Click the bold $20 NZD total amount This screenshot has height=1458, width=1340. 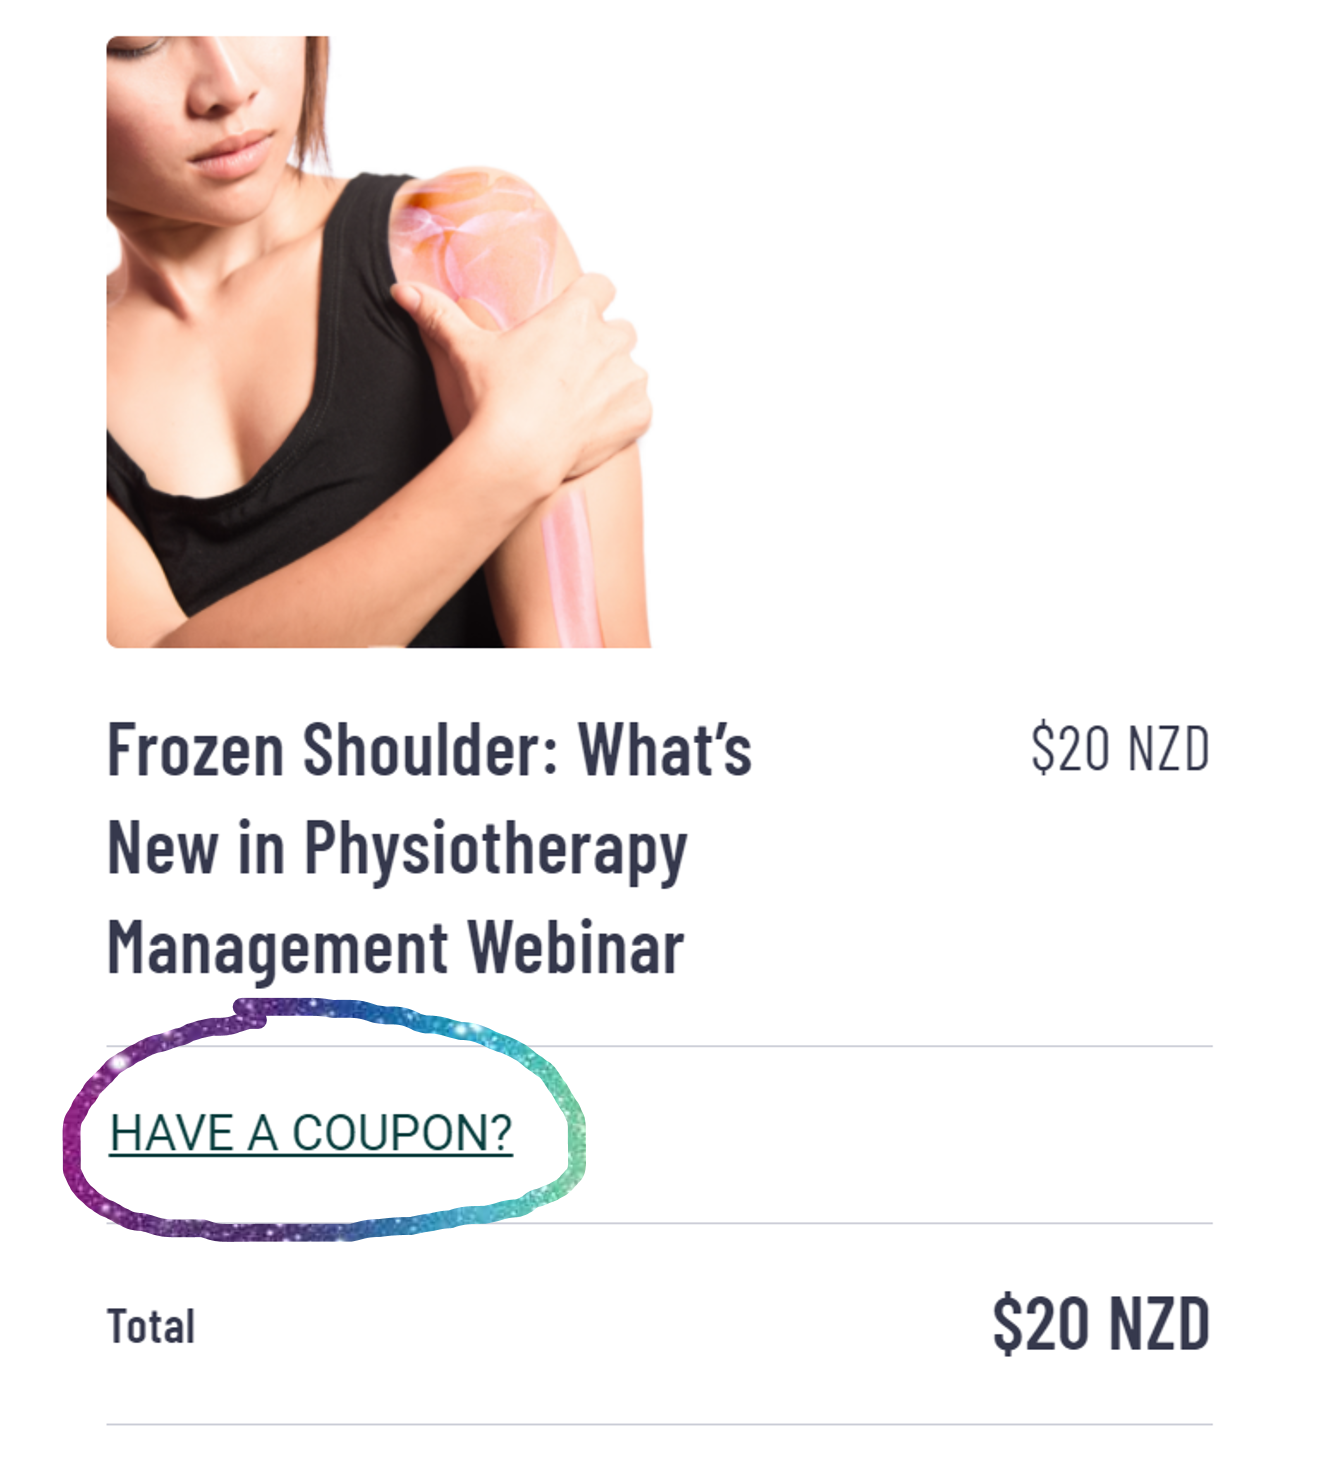pyautogui.click(x=1101, y=1324)
